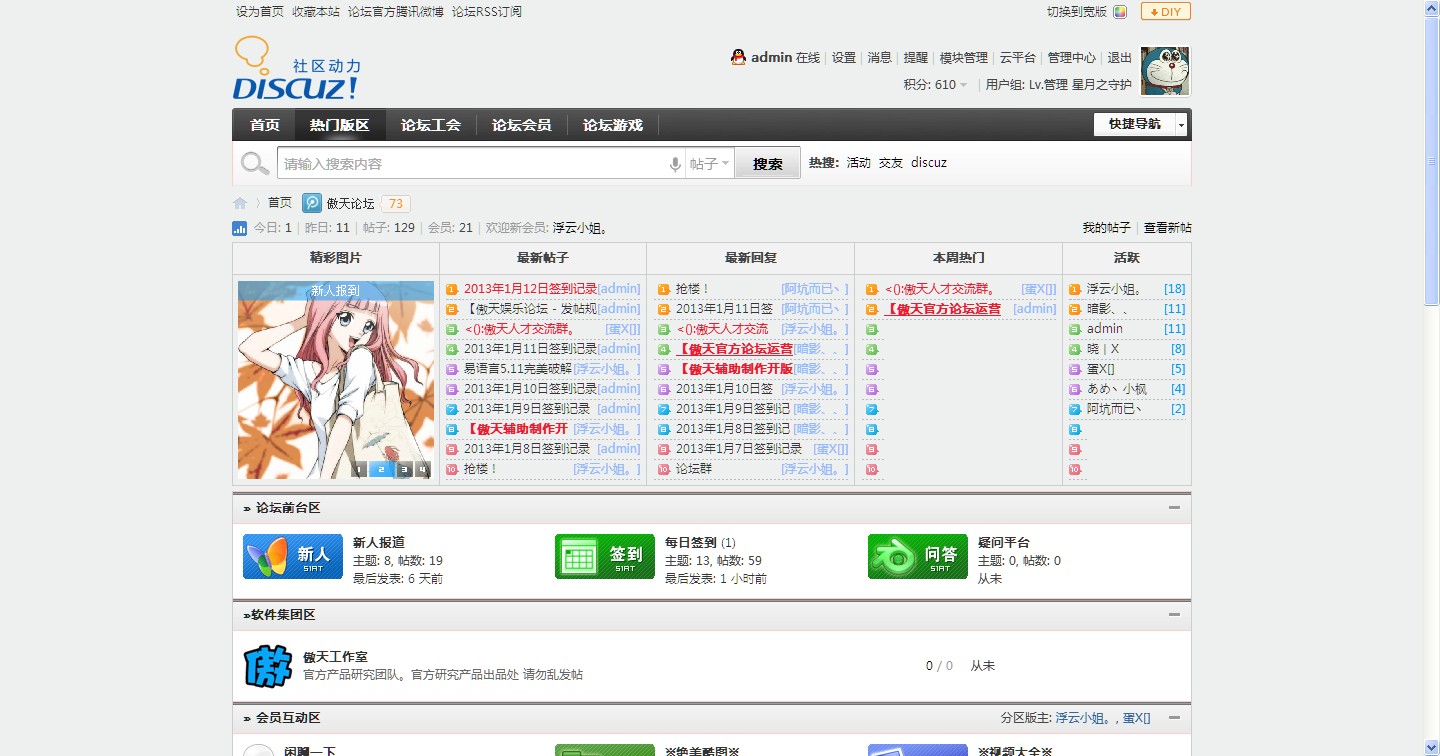This screenshot has height=756, width=1440.
Task: Collapse the 论坛前台区 section
Action: tap(1174, 508)
